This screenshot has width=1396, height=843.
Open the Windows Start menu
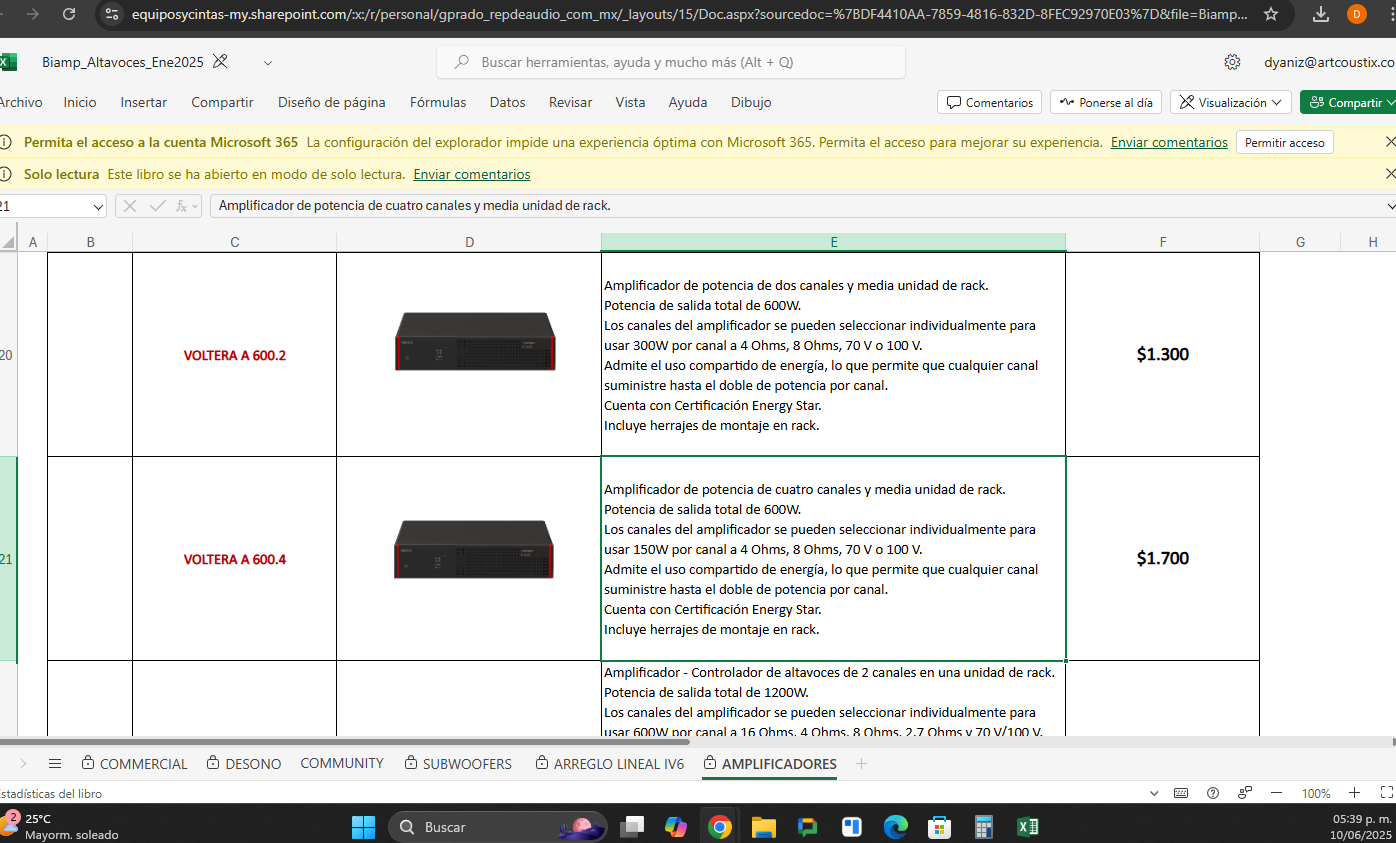pyautogui.click(x=363, y=827)
